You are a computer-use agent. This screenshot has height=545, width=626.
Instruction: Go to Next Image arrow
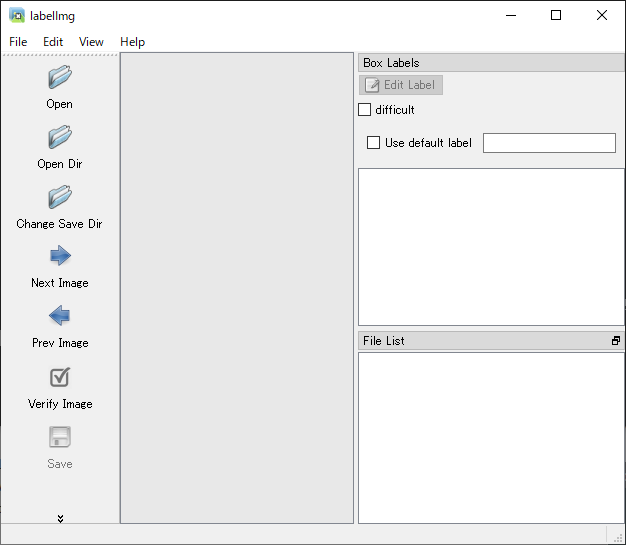(60, 256)
